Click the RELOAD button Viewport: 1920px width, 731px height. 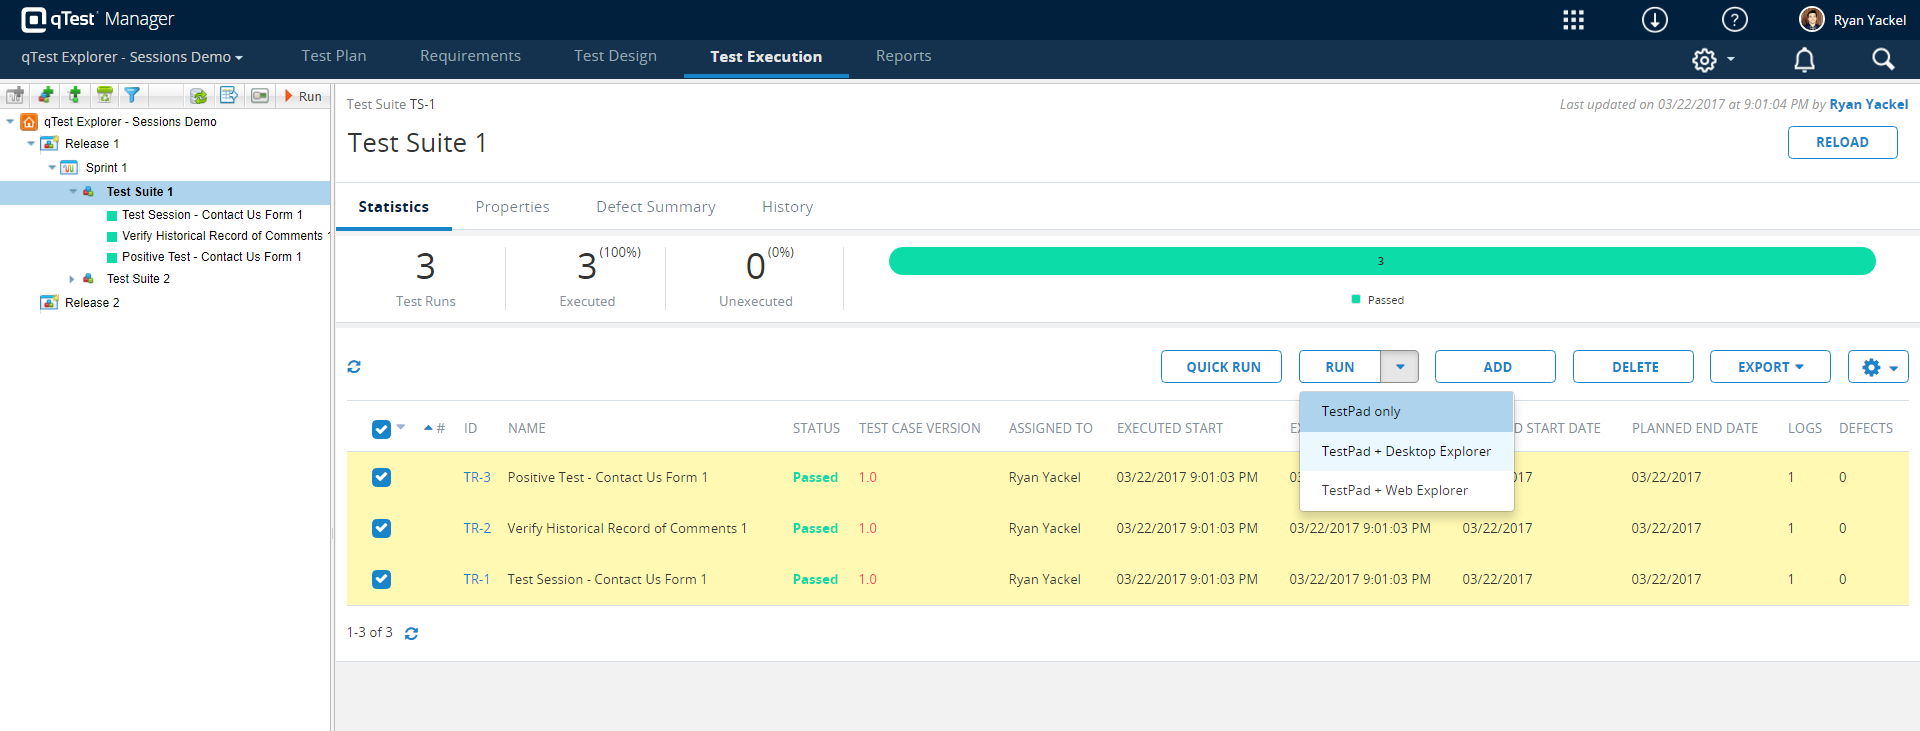1841,142
